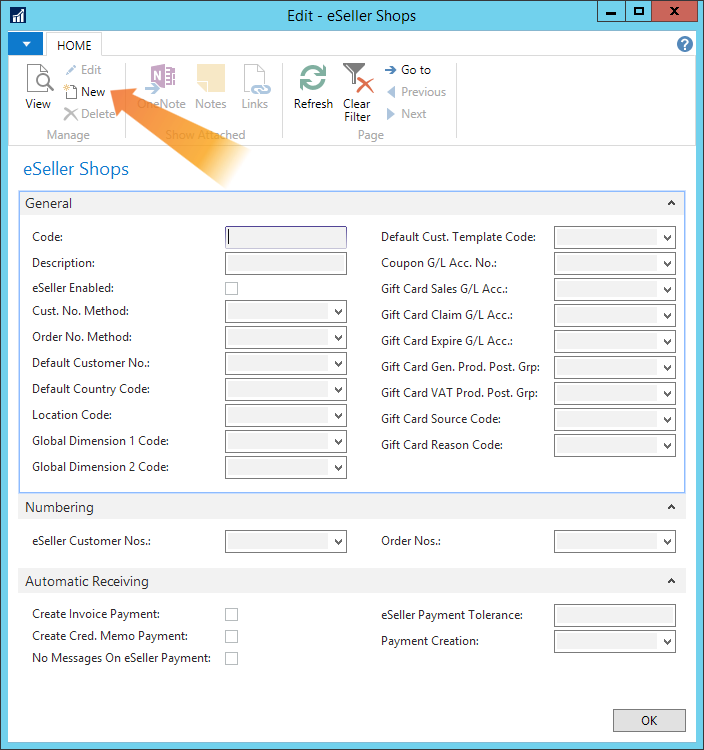Screen dimensions: 704x750
Task: Close the eSeller Shops window
Action: [x=674, y=11]
